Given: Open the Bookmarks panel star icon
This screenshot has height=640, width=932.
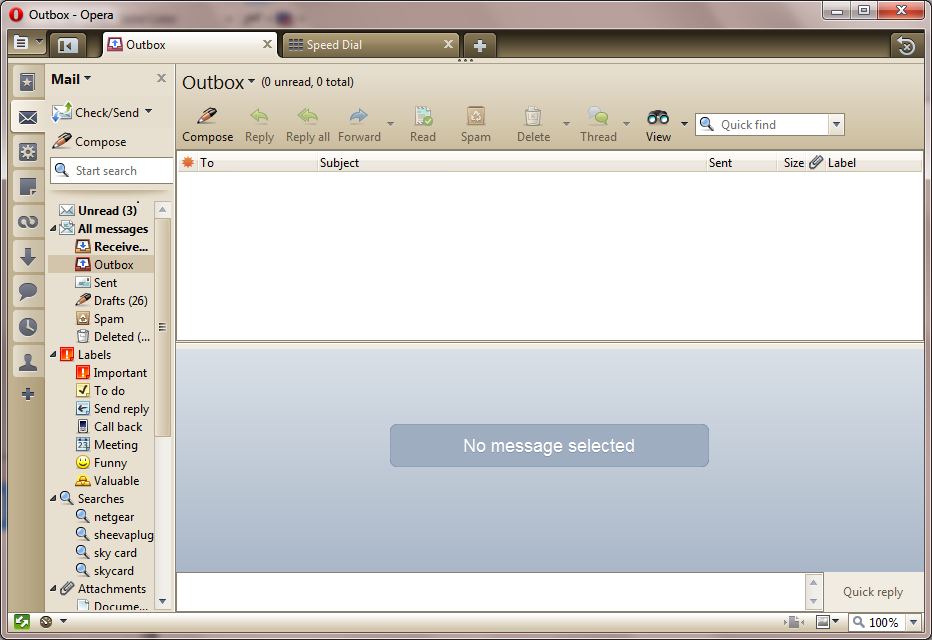Looking at the screenshot, I should click(x=27, y=82).
